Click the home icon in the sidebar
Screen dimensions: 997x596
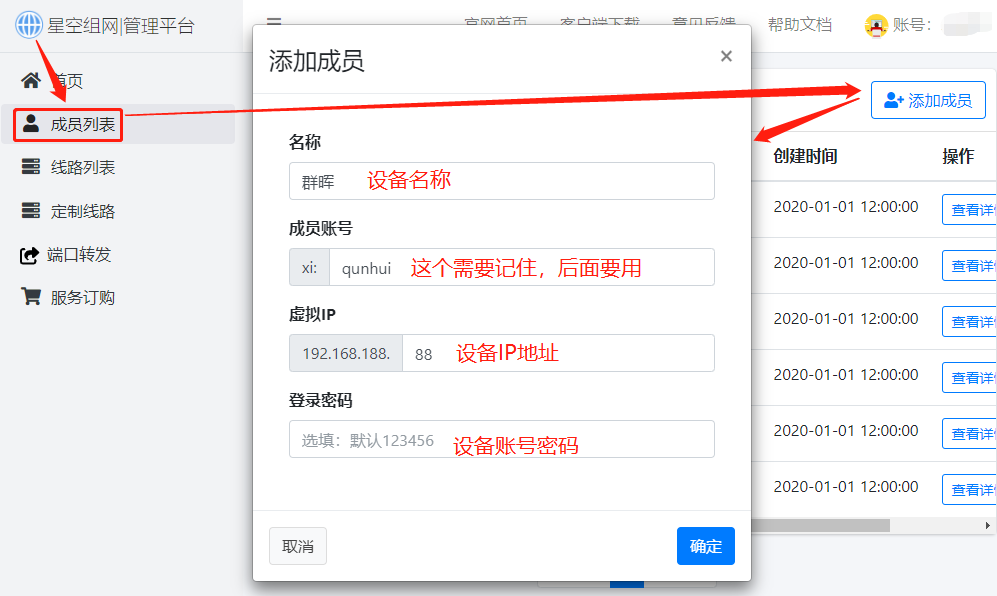point(31,81)
